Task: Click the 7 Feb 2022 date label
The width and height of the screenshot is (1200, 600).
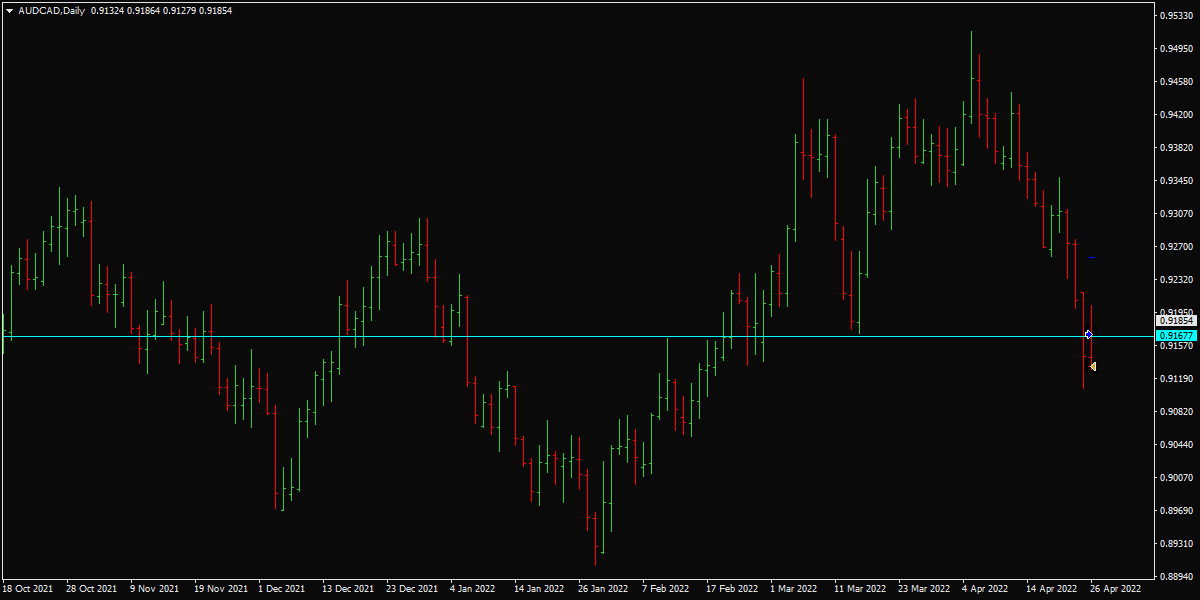Action: coord(666,589)
